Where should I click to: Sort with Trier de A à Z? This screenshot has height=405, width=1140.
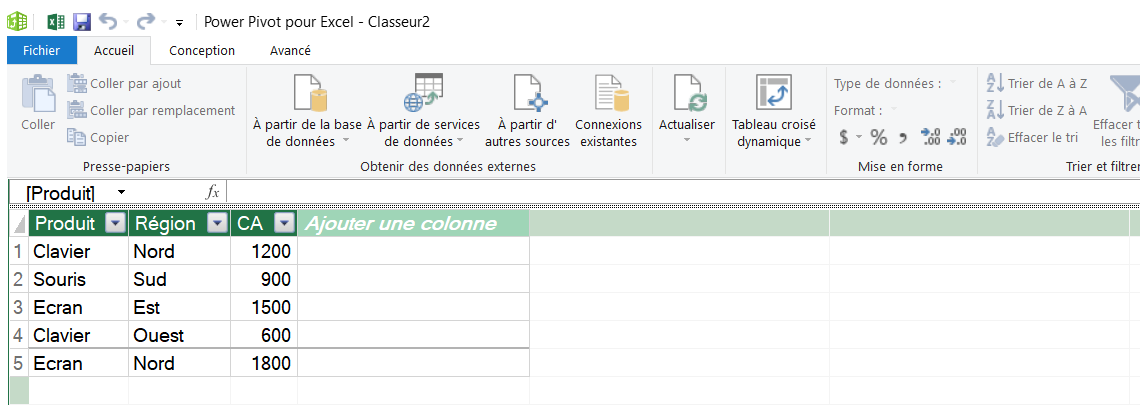[1037, 84]
